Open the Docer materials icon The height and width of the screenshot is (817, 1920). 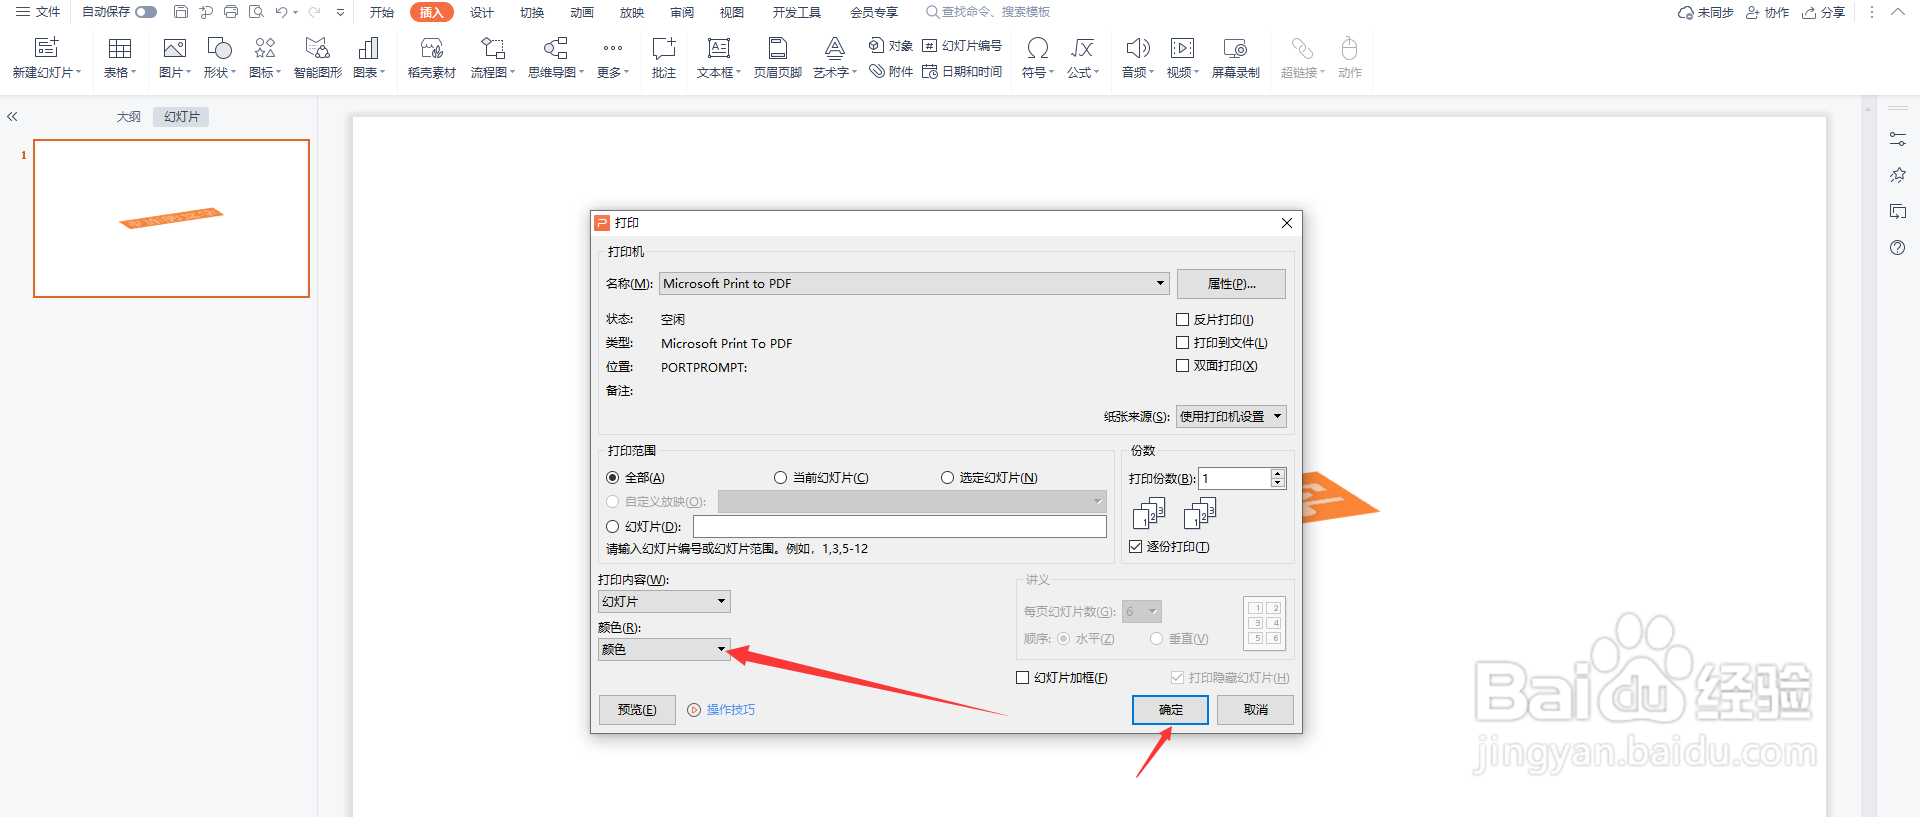tap(432, 48)
